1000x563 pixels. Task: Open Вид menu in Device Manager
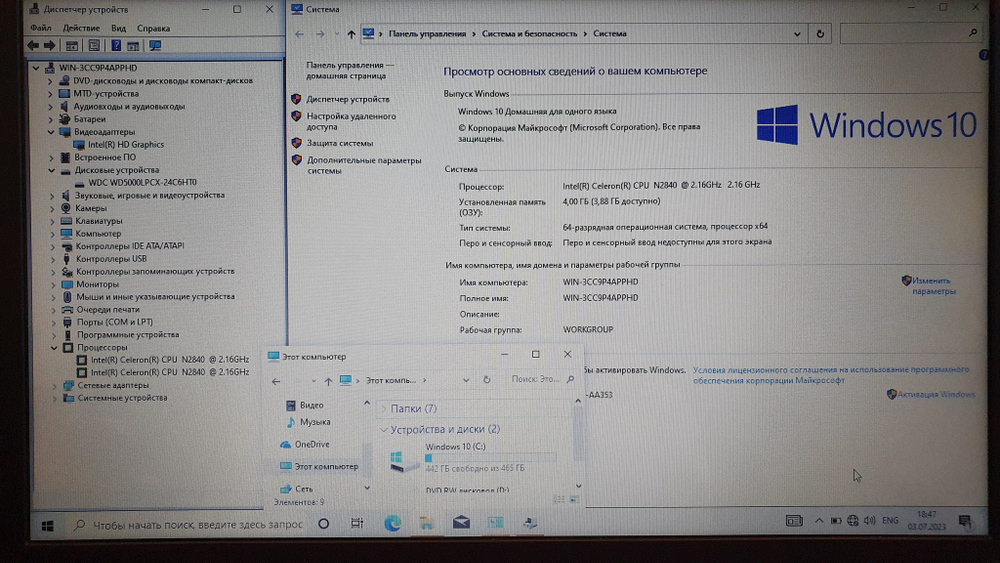click(x=119, y=28)
